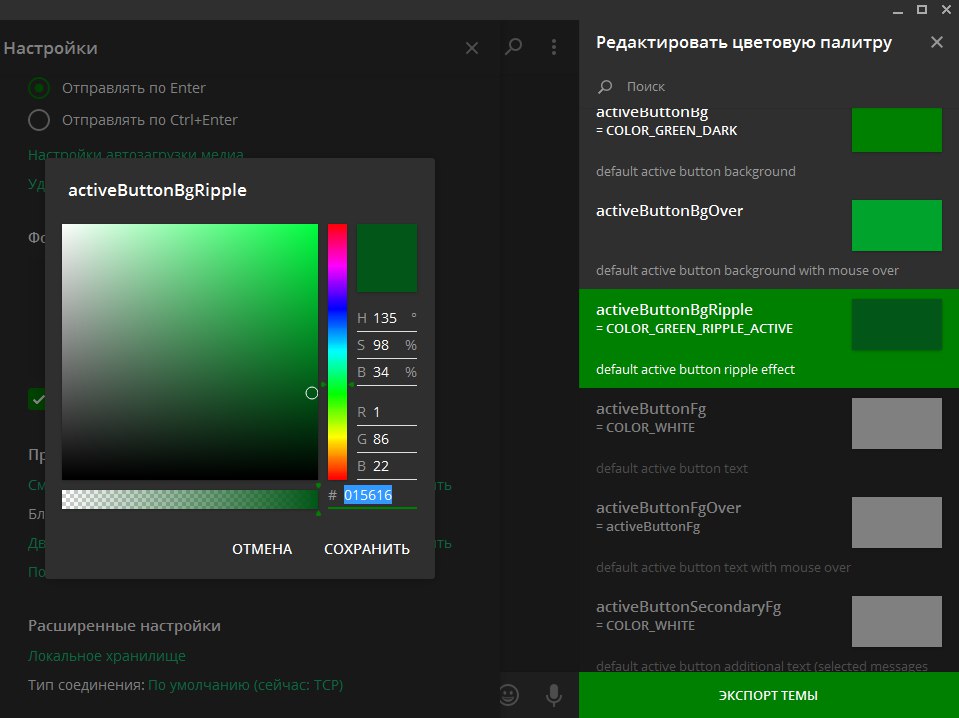Click the H hue value field
The width and height of the screenshot is (959, 718).
tap(387, 318)
